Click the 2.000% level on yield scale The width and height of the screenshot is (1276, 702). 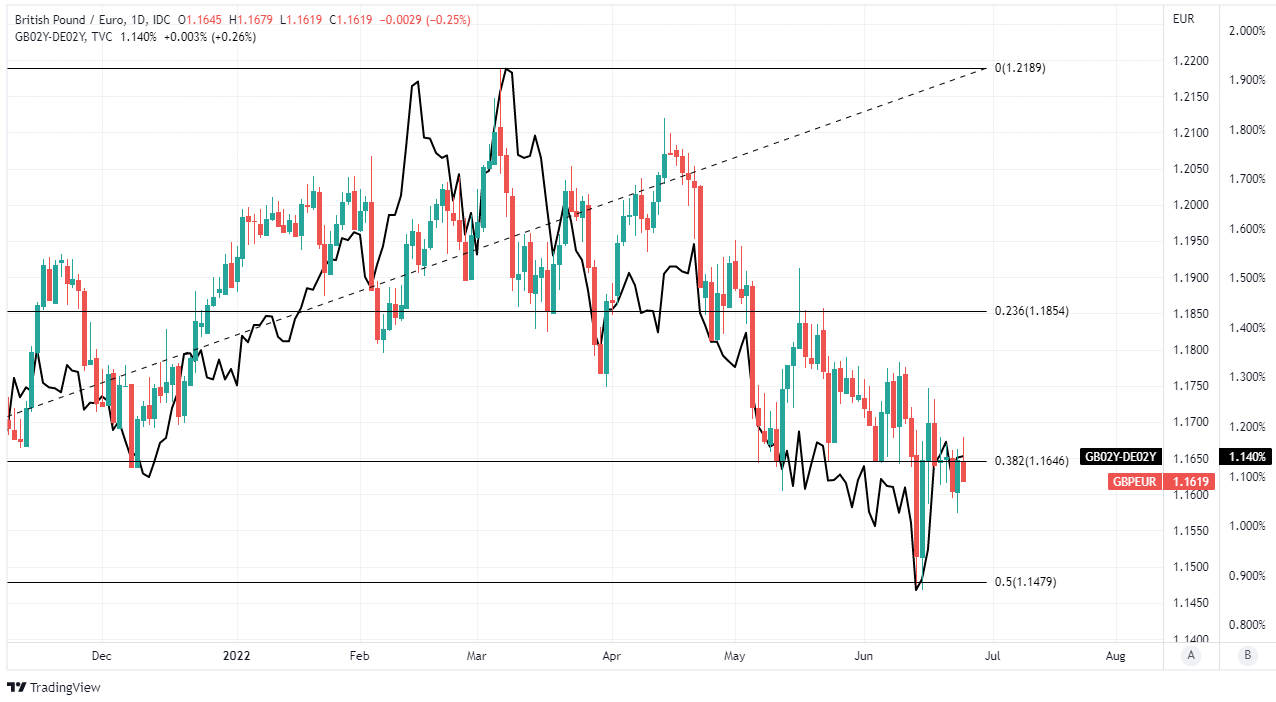tap(1246, 31)
